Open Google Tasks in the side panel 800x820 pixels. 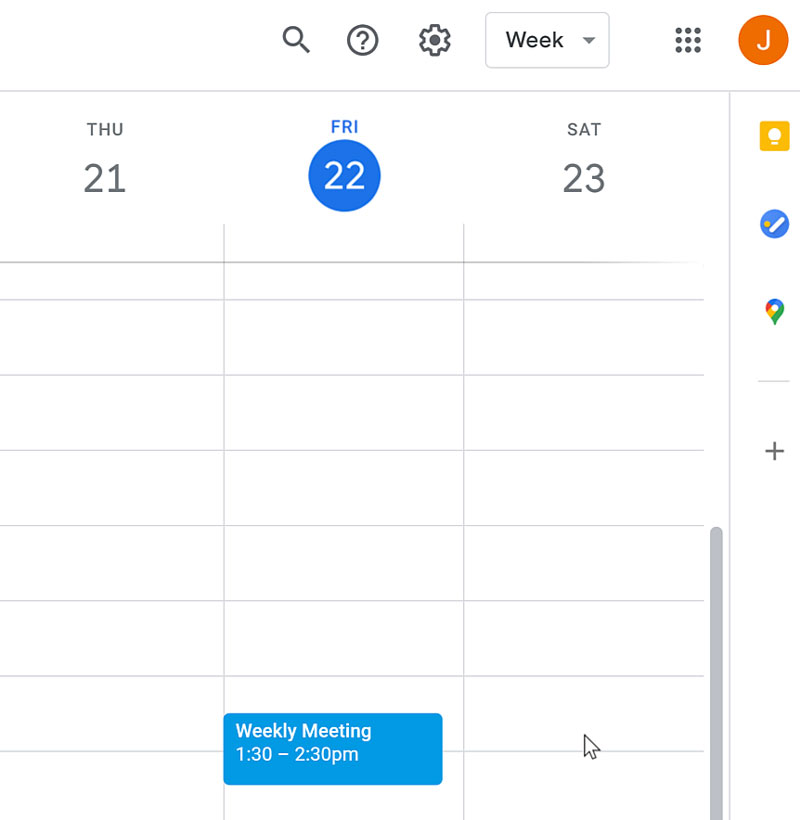click(x=774, y=224)
